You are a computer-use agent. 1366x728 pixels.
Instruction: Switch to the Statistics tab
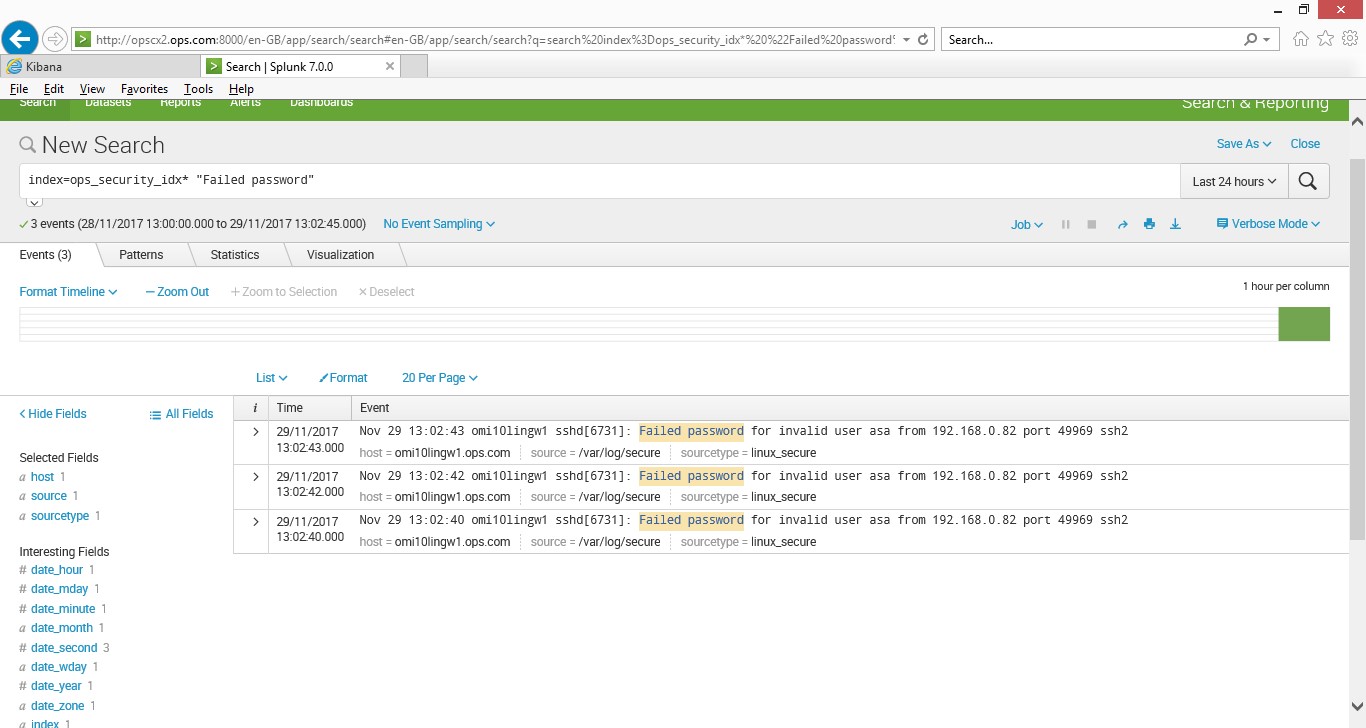(235, 254)
